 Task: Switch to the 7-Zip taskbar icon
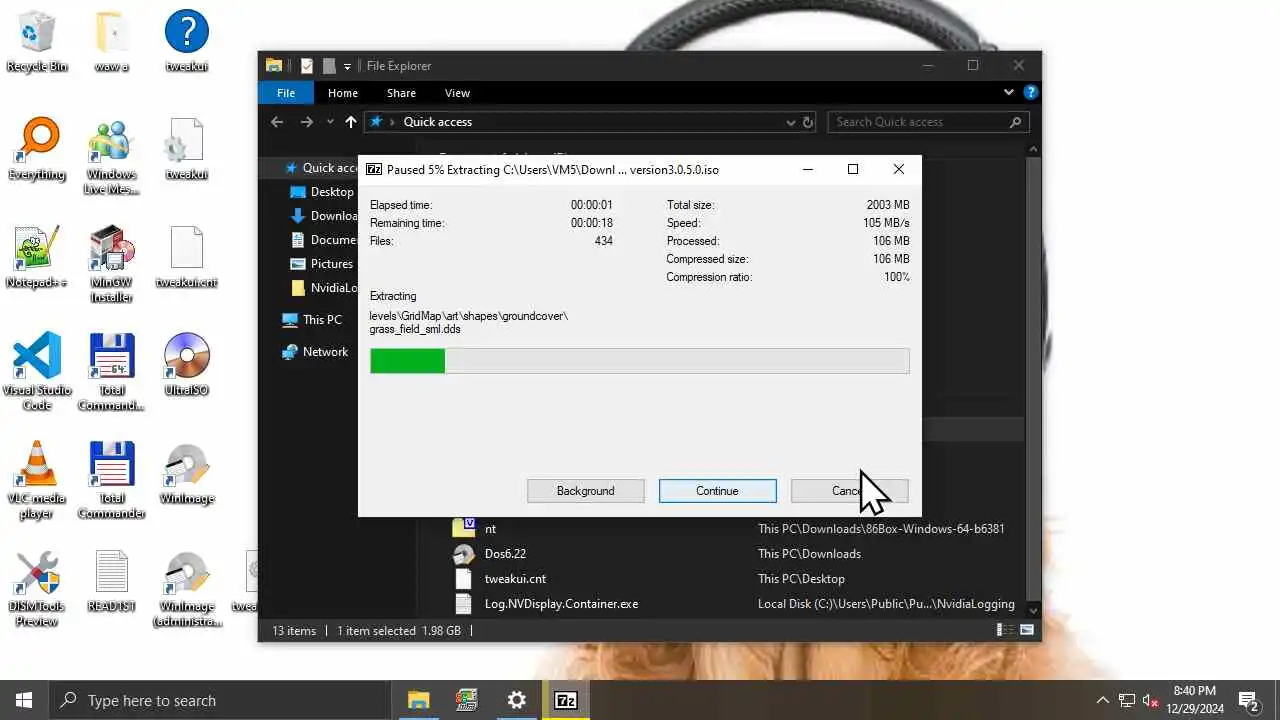point(565,700)
